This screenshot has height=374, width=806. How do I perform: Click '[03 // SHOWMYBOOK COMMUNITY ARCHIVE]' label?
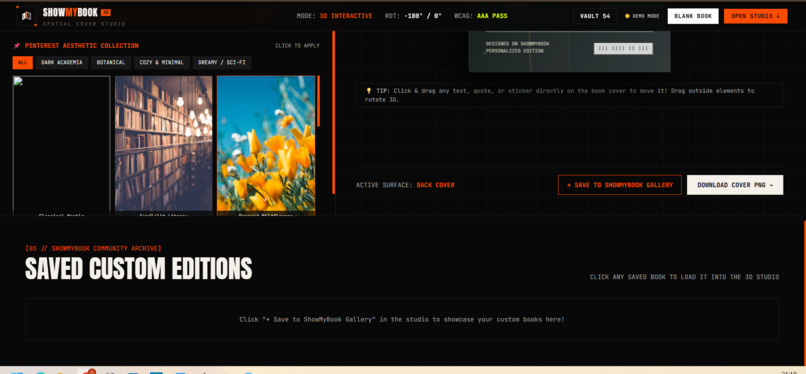point(93,248)
